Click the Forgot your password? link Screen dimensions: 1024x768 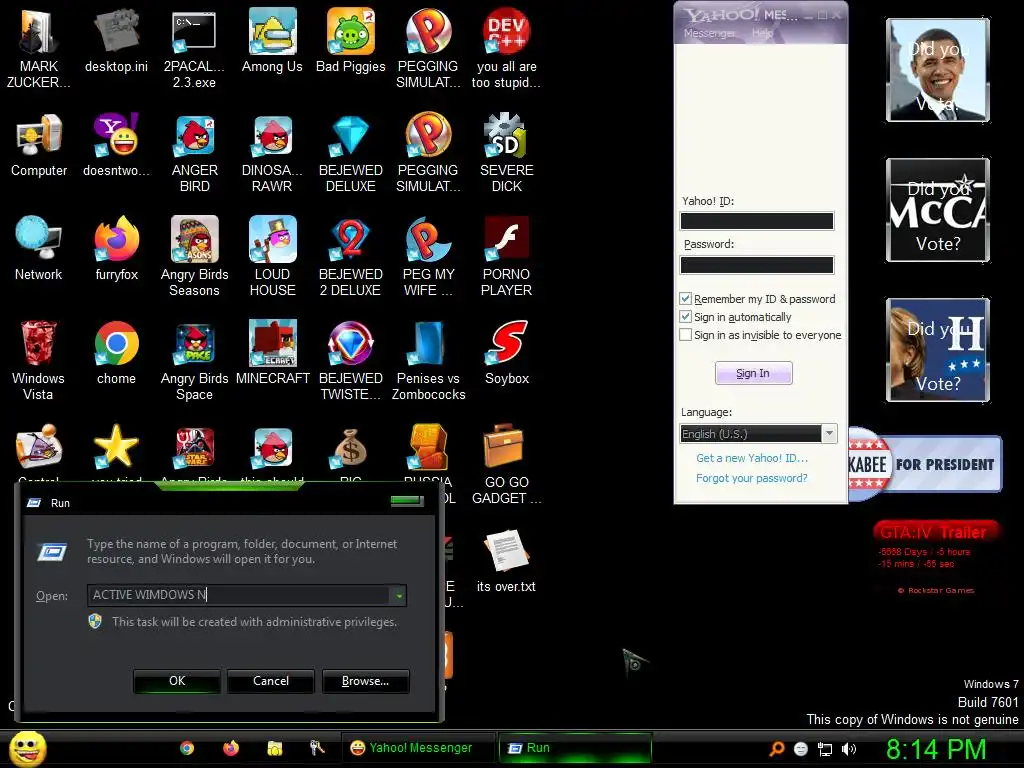coord(752,478)
